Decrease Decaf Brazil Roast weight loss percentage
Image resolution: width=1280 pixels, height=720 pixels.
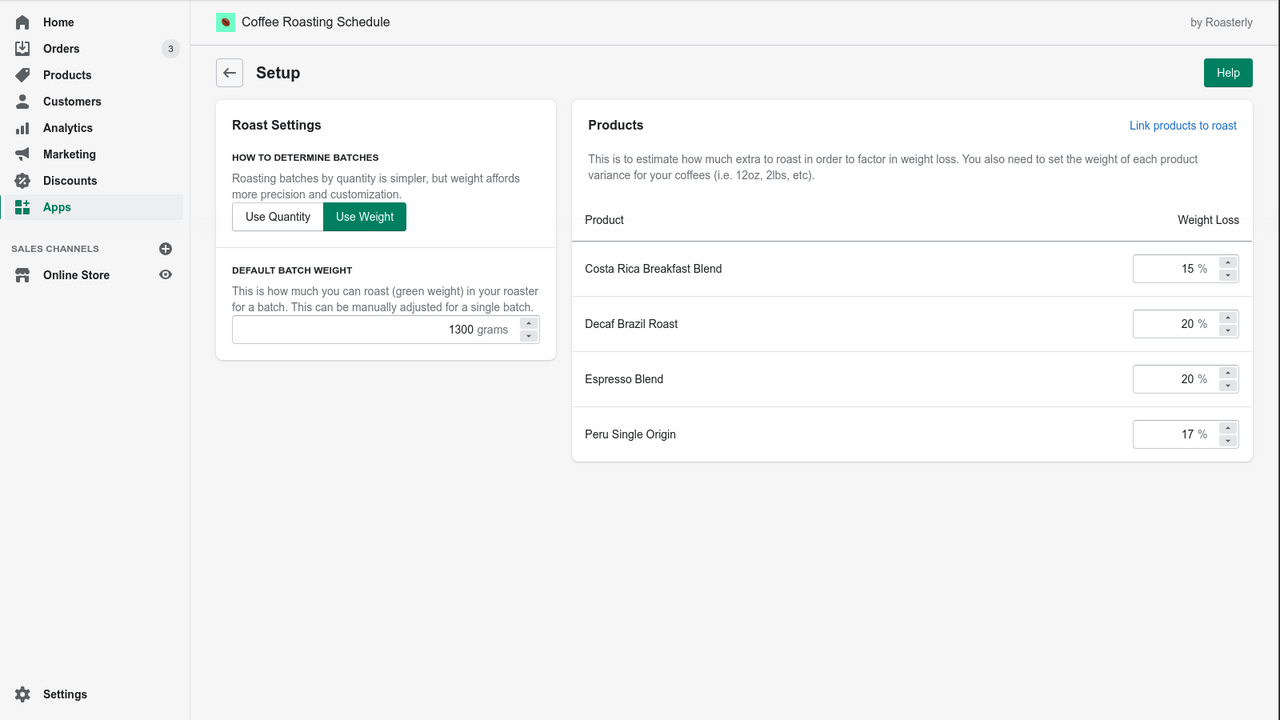tap(1228, 329)
